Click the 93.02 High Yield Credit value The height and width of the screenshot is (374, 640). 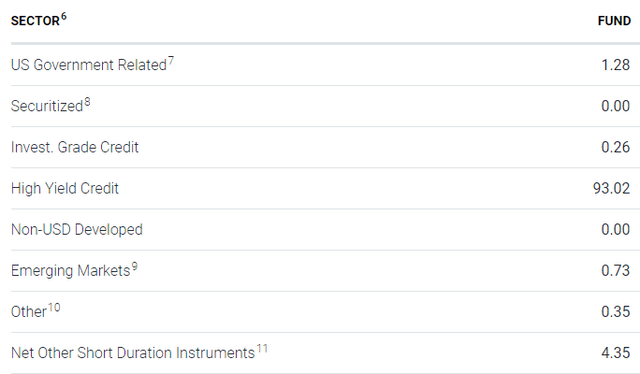[x=611, y=188]
